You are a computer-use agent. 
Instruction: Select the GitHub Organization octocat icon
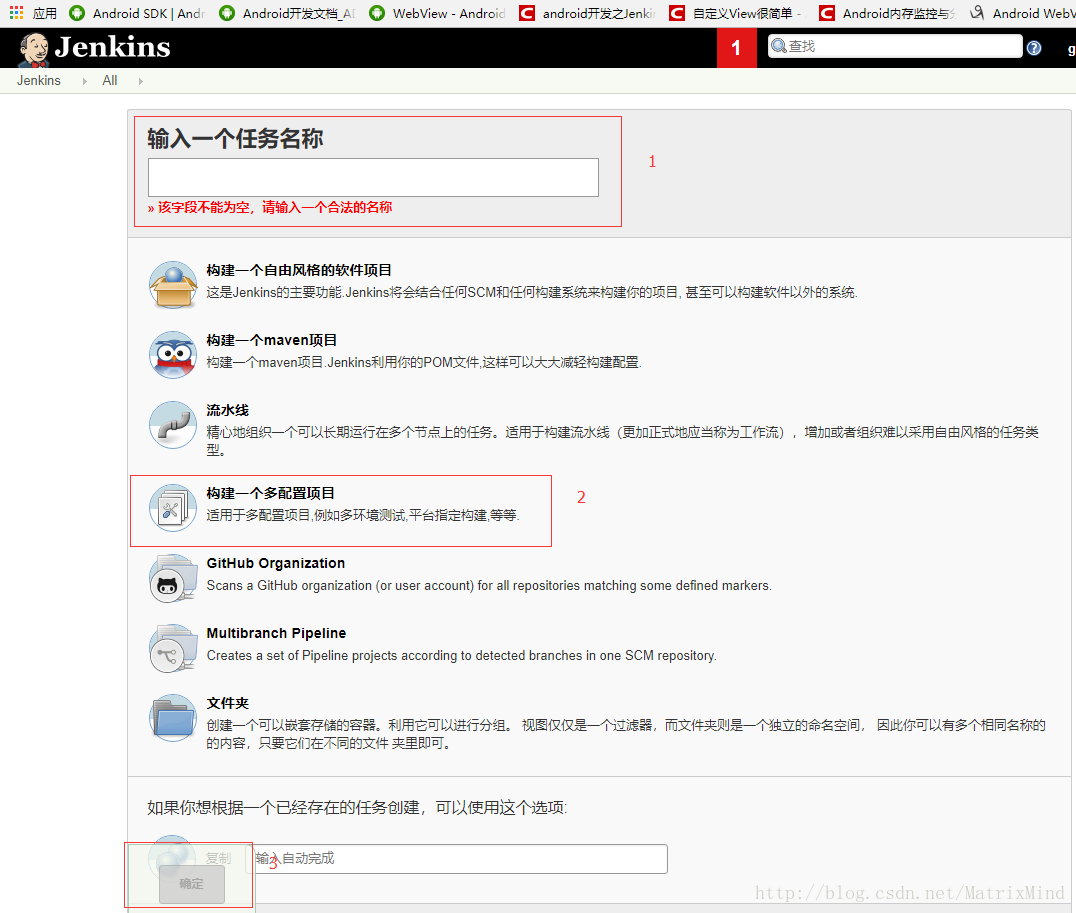coord(173,578)
